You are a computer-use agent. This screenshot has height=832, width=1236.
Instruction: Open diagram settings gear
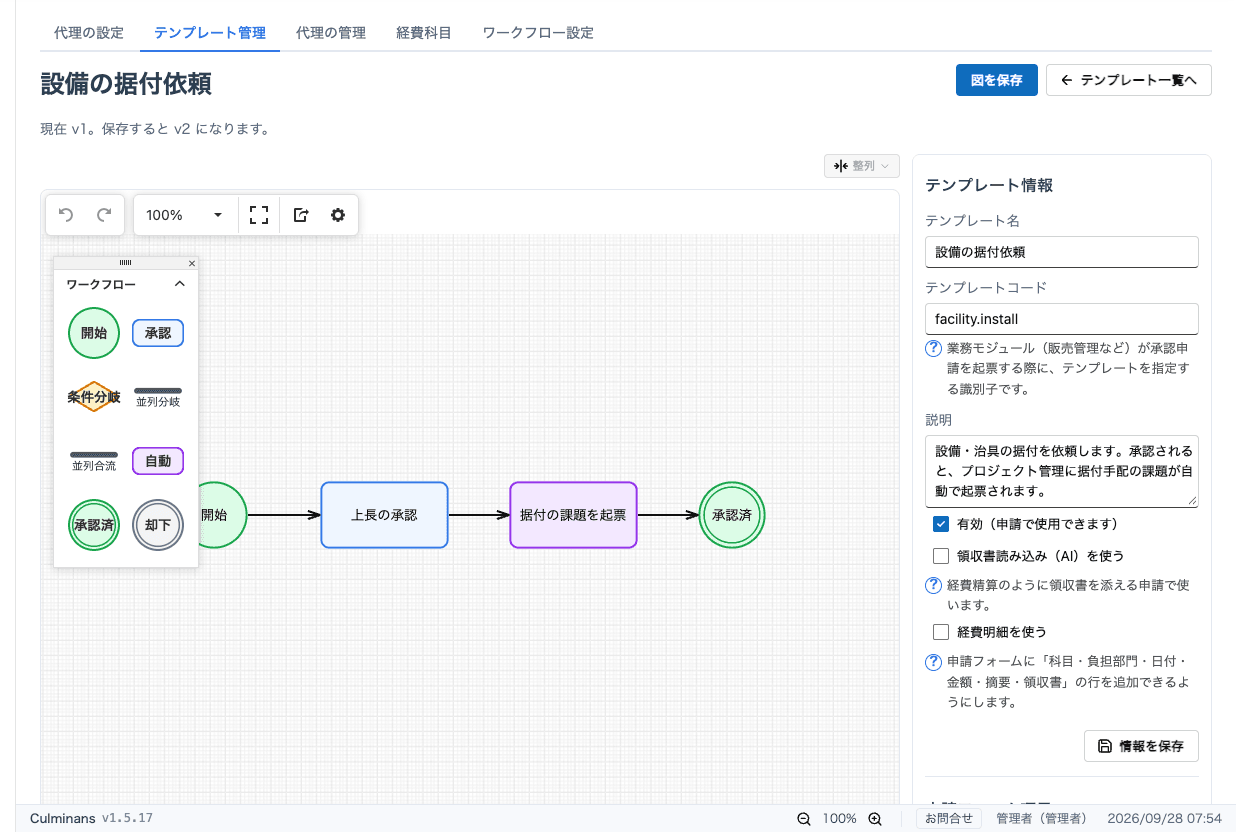[x=338, y=215]
